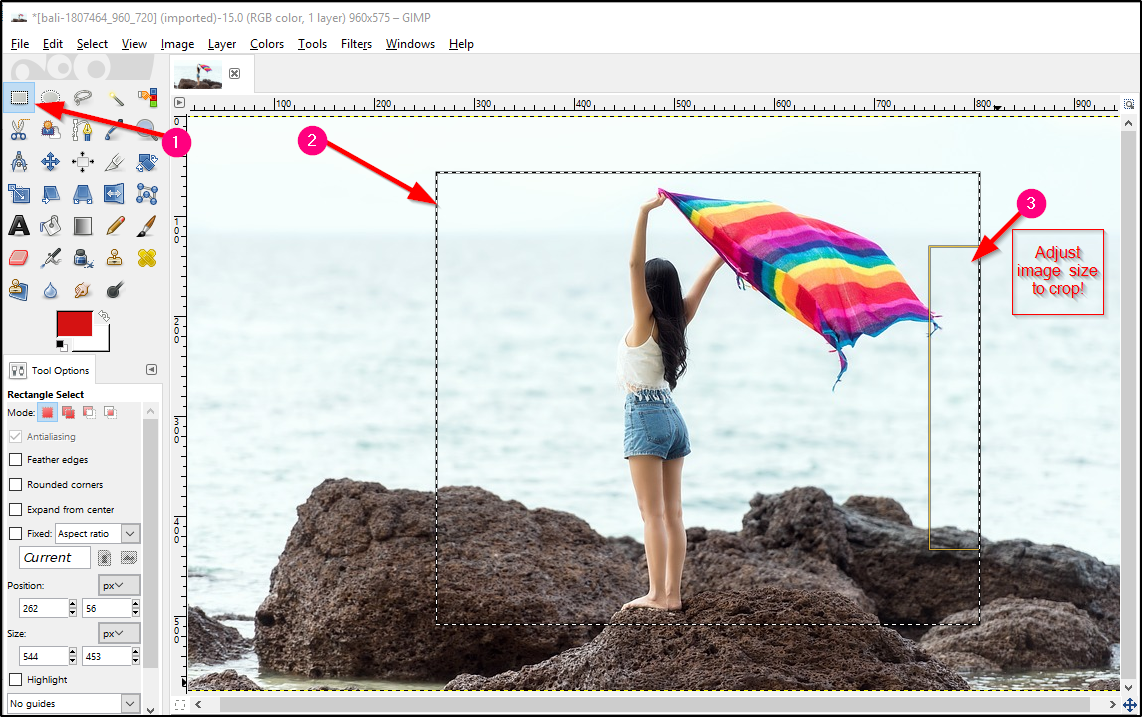Open the Aspect ratio dropdown

97,533
